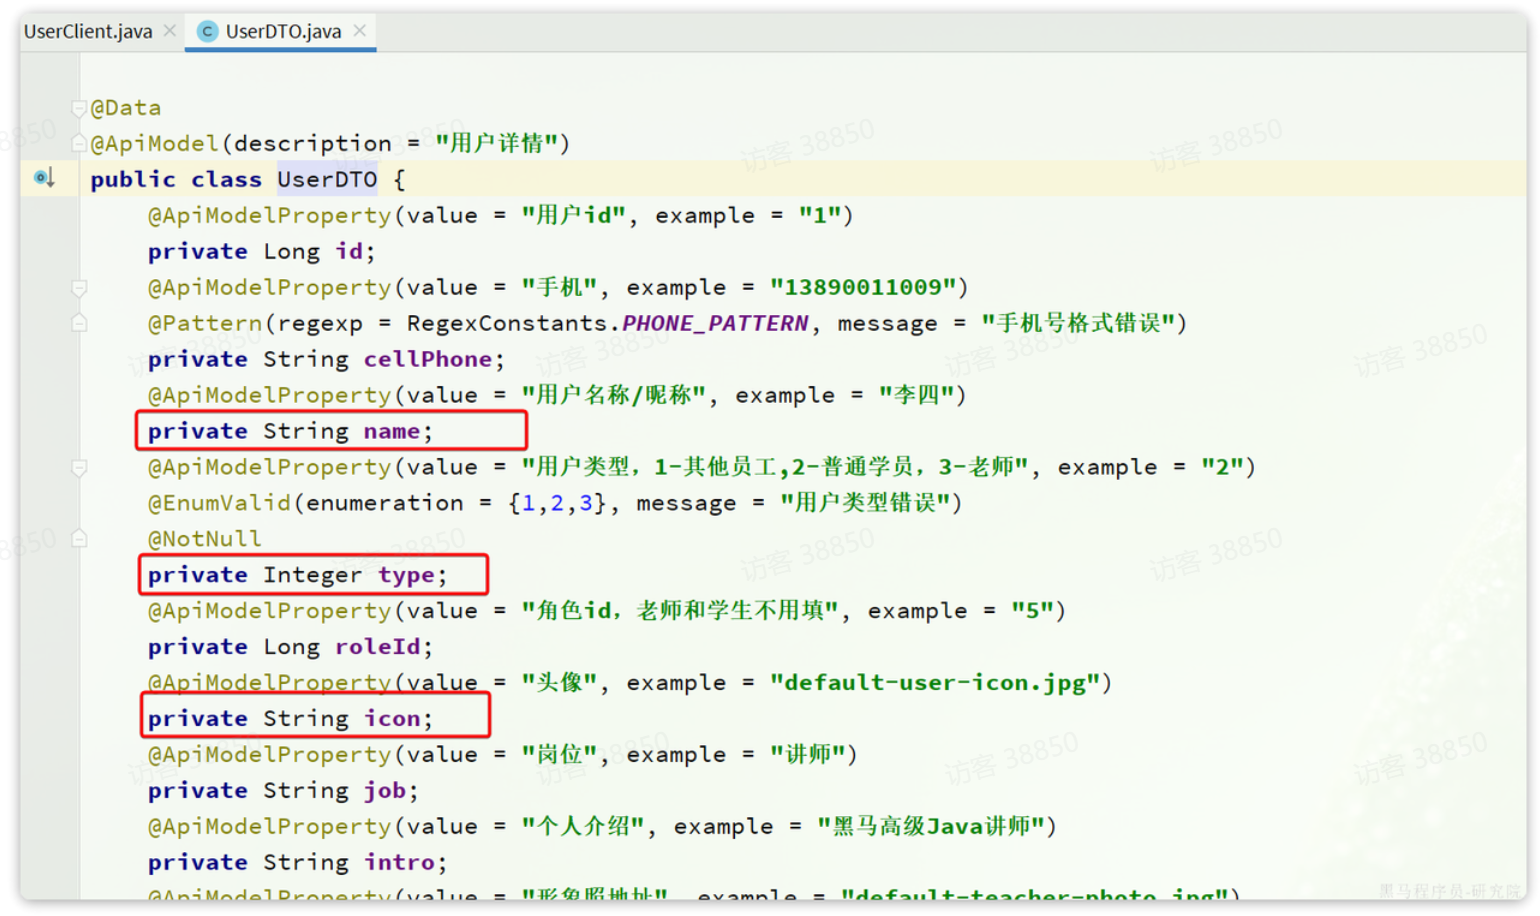Click the @ApiModel annotation text

pyautogui.click(x=155, y=144)
